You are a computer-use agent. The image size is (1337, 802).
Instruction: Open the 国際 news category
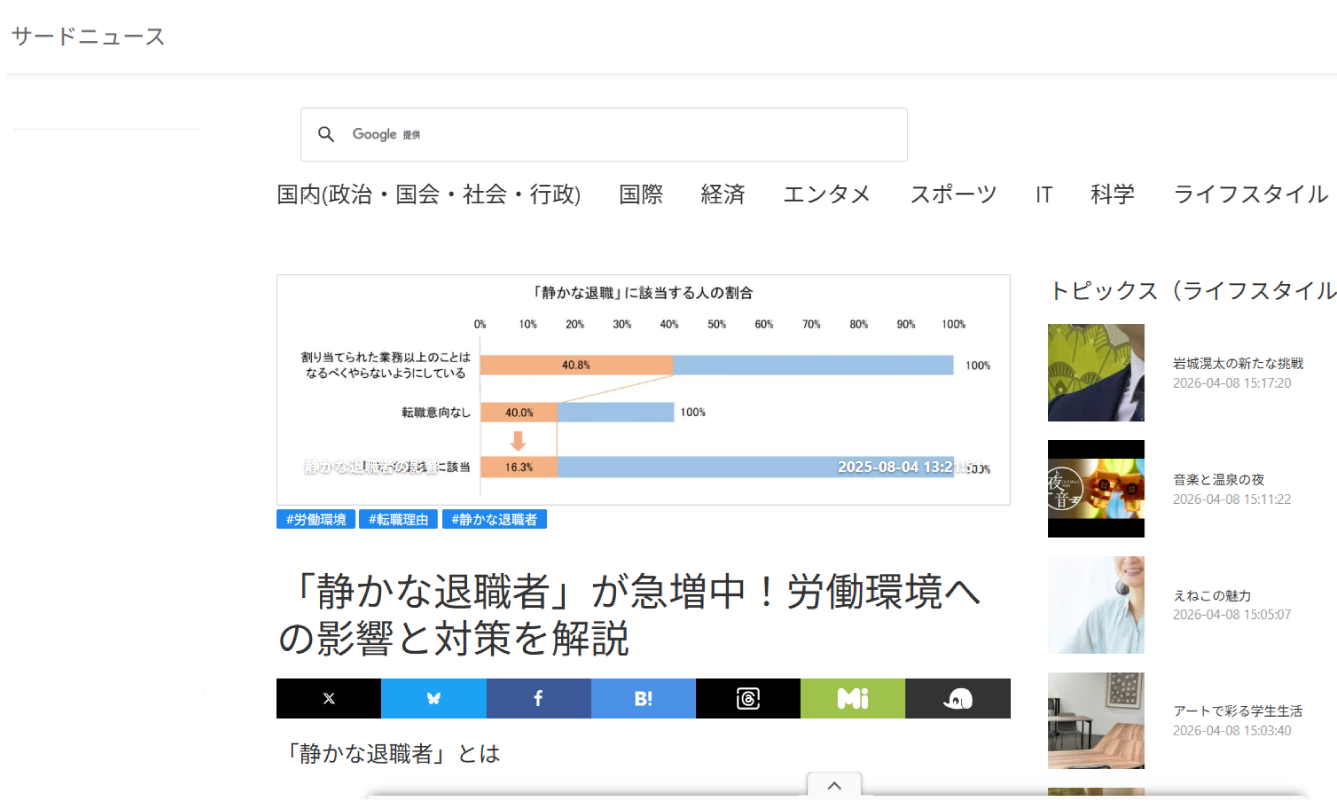coord(640,194)
